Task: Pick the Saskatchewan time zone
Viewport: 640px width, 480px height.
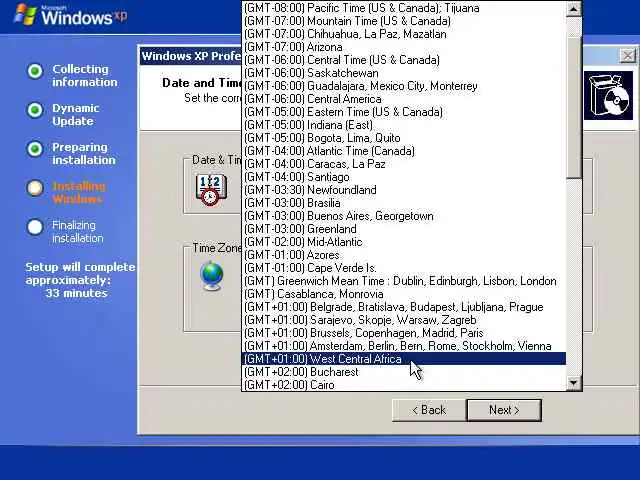Action: [404, 73]
